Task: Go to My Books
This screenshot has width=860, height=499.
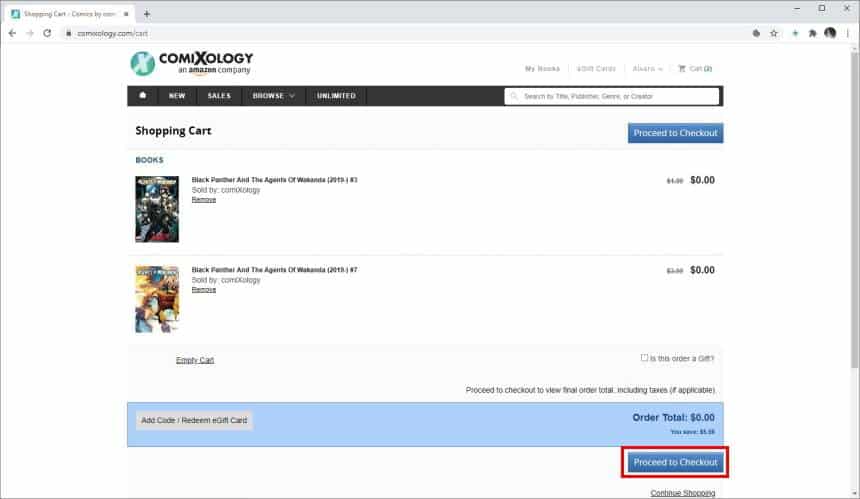Action: [x=542, y=69]
